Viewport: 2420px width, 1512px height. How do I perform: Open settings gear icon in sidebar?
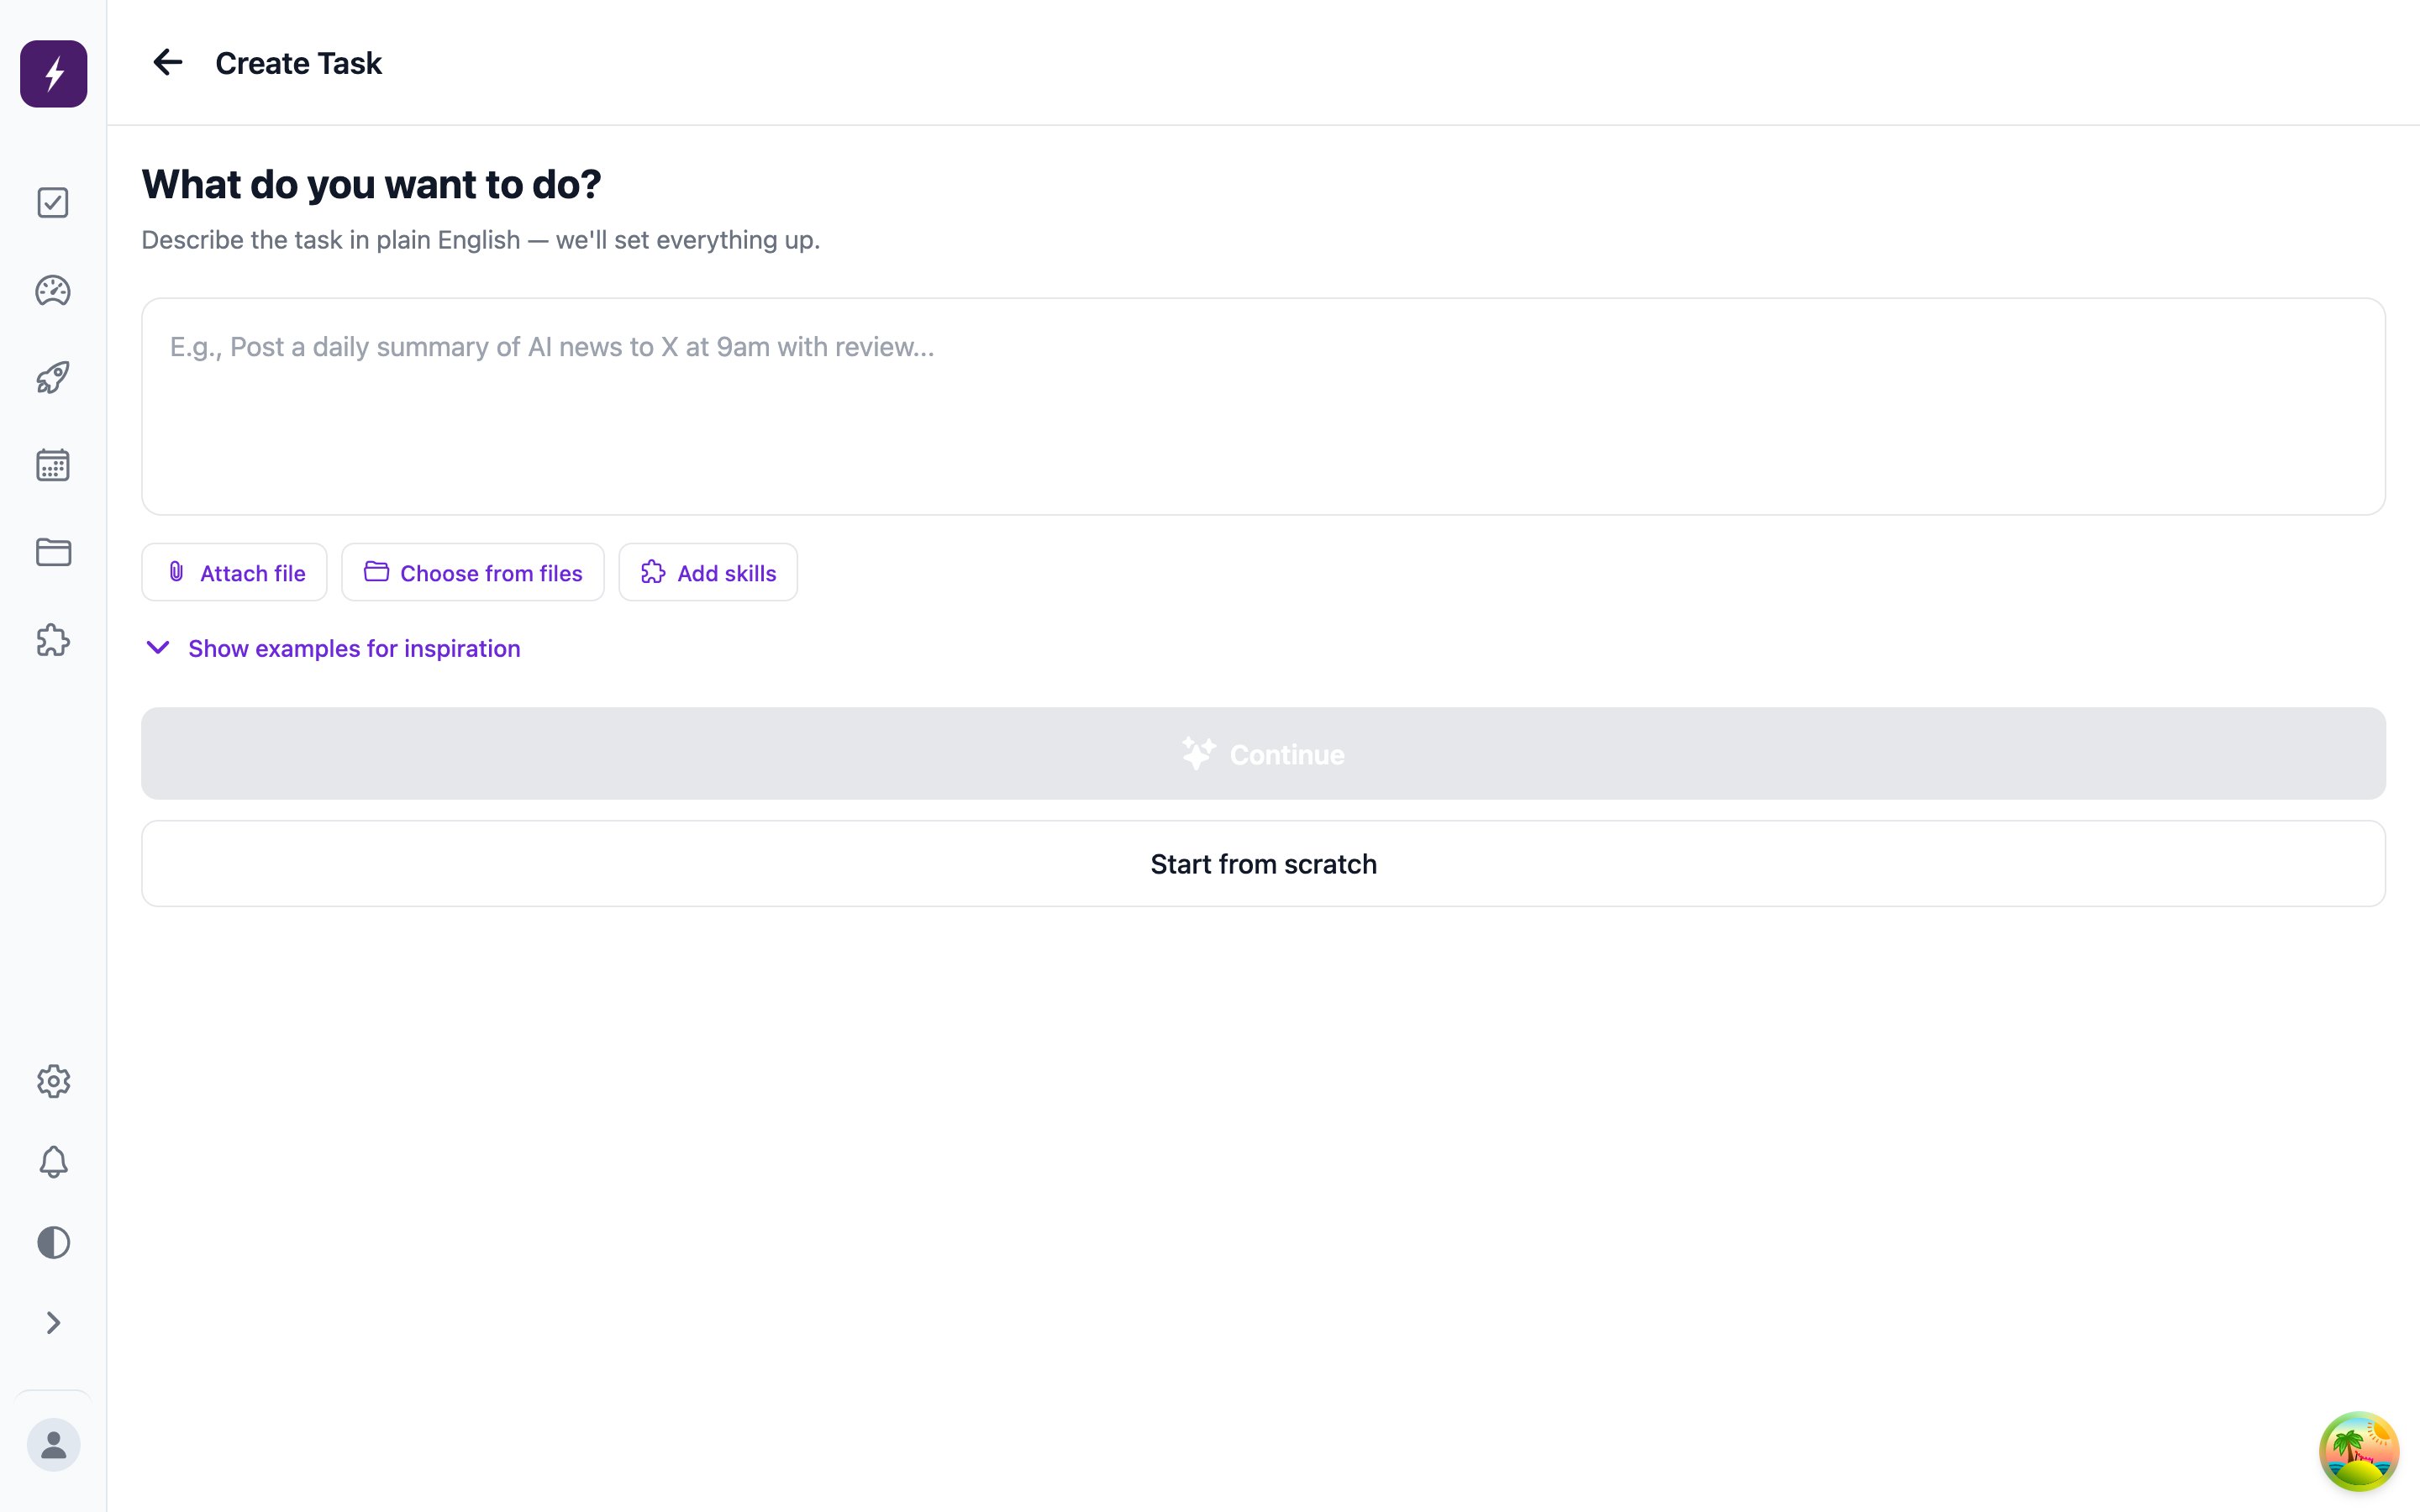[53, 1081]
